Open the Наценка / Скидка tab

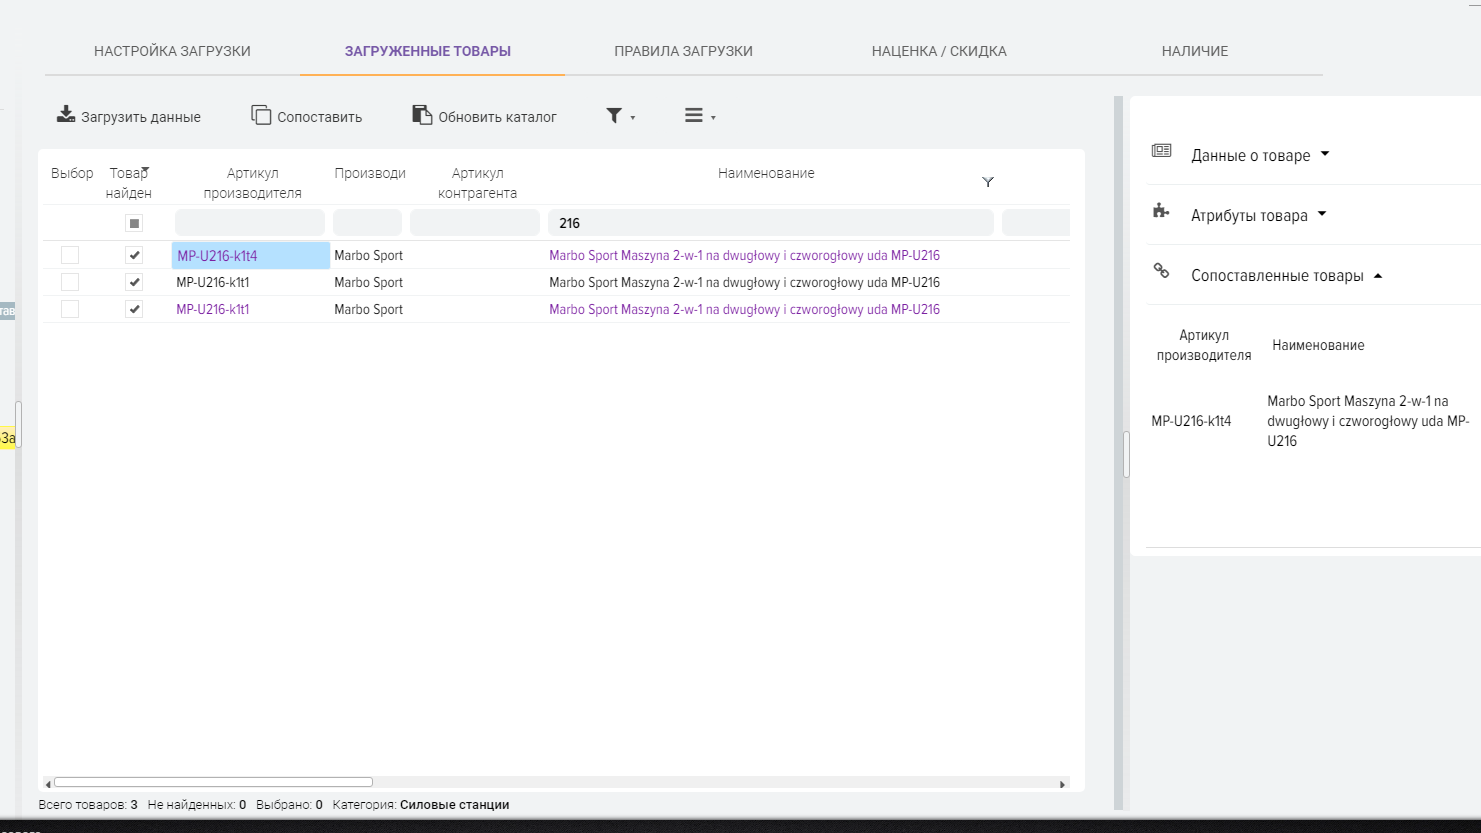[939, 51]
